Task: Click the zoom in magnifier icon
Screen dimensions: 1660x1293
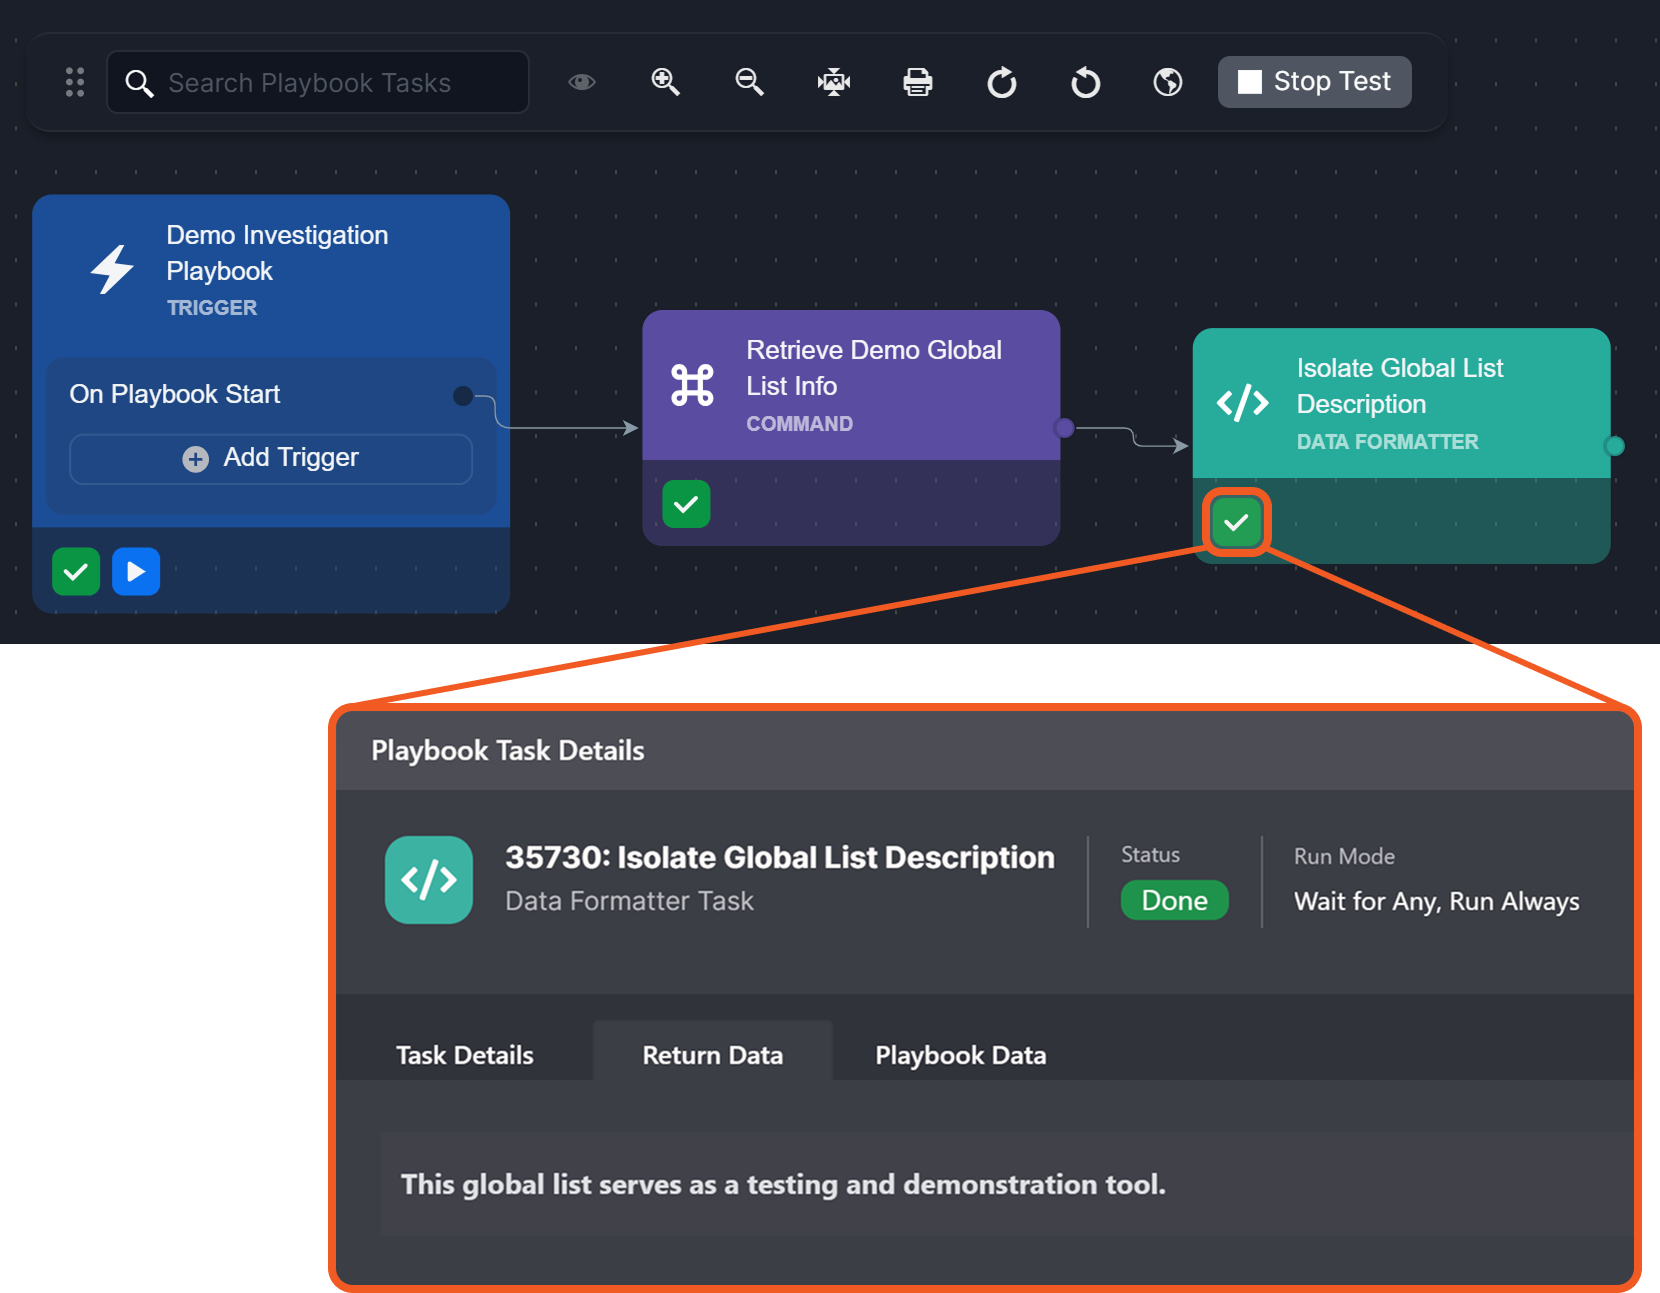Action: click(x=665, y=82)
